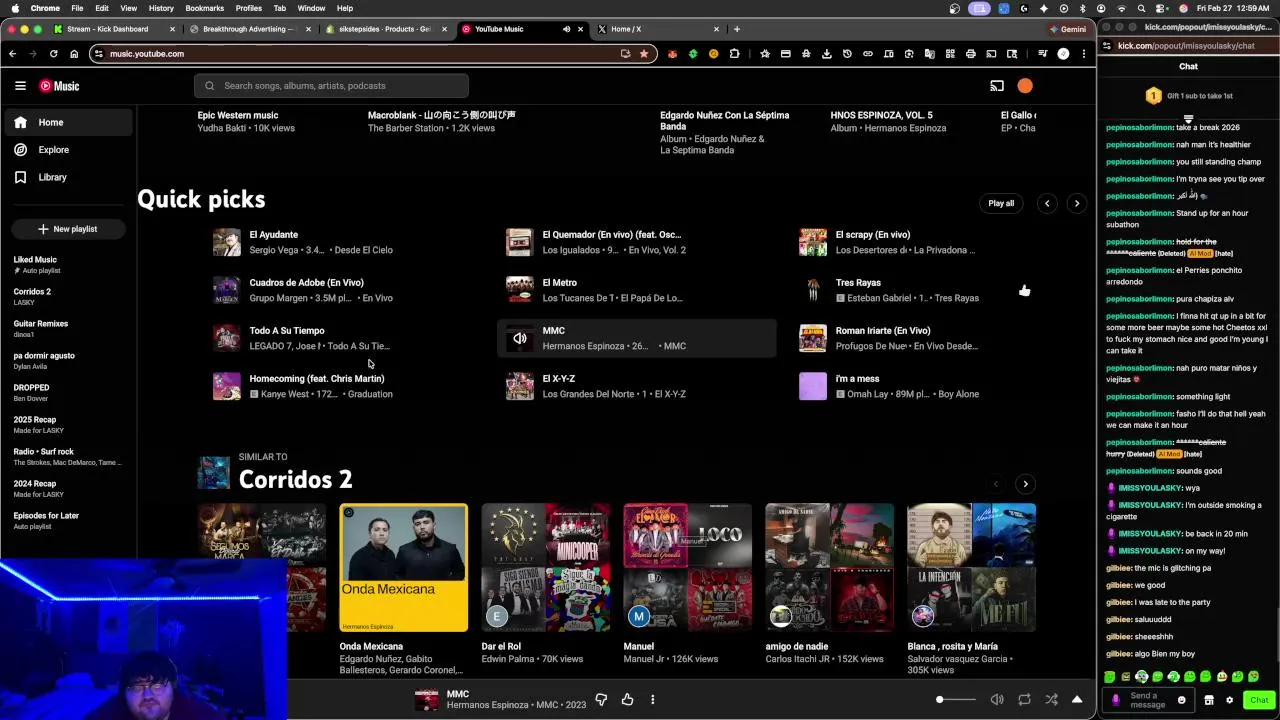Open the 2025 Recap playlist
1280x720 pixels.
67,425
